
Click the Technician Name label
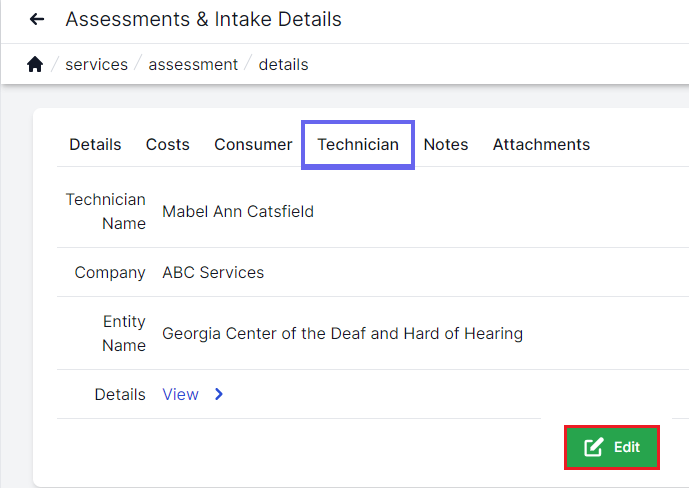(x=105, y=211)
